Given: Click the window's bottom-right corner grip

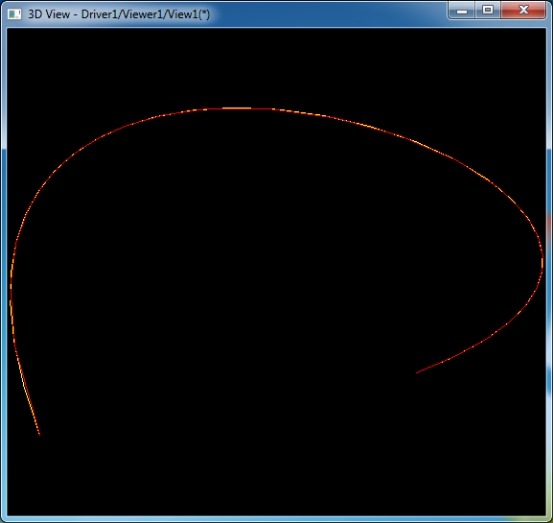Looking at the screenshot, I should tap(550, 519).
